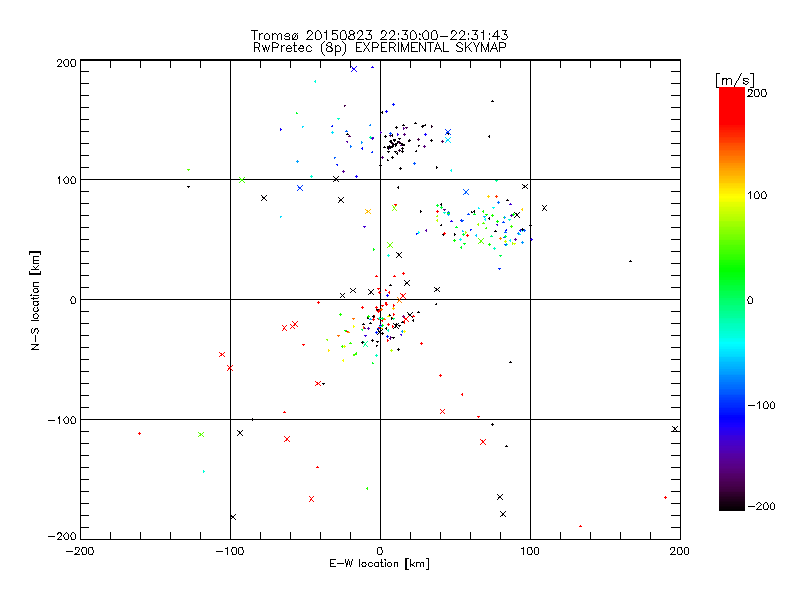Click the y-axis tick label '-200'
Image resolution: width=800 pixels, height=600 pixels.
click(x=62, y=537)
